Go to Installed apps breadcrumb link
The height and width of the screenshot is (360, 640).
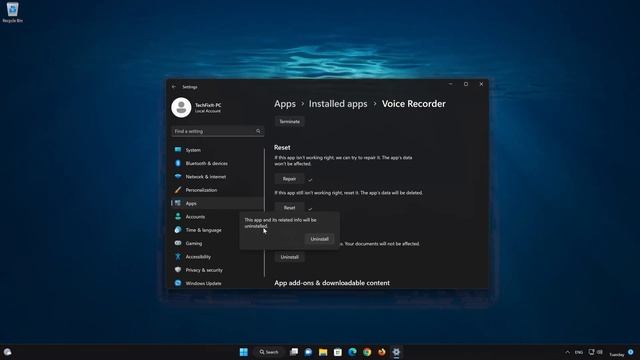click(338, 104)
